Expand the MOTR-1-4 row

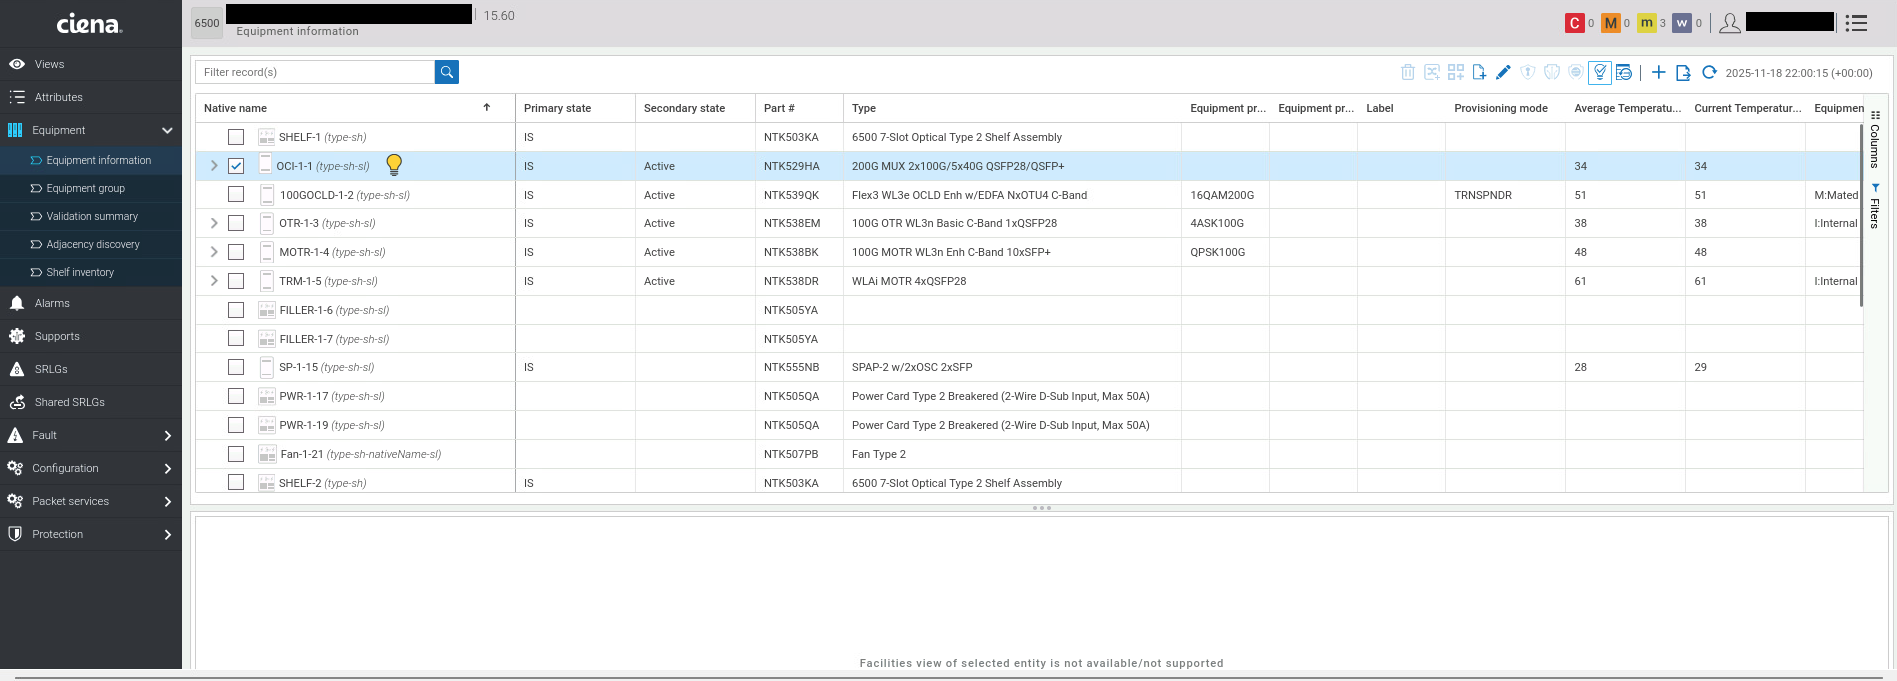[214, 252]
